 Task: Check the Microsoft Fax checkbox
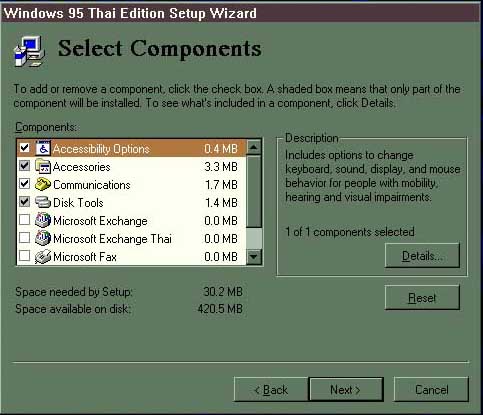pyautogui.click(x=25, y=256)
